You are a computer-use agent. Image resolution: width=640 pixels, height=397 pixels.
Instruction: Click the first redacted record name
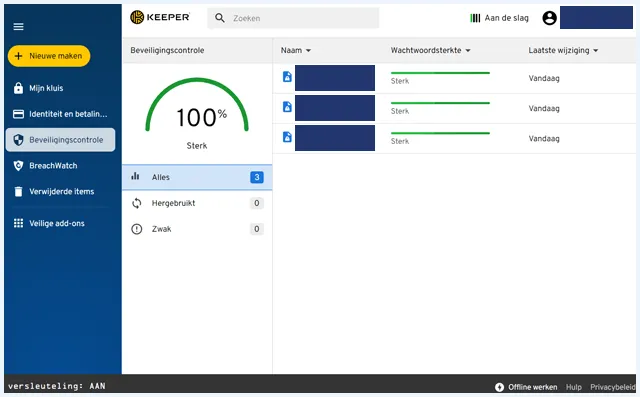[335, 78]
